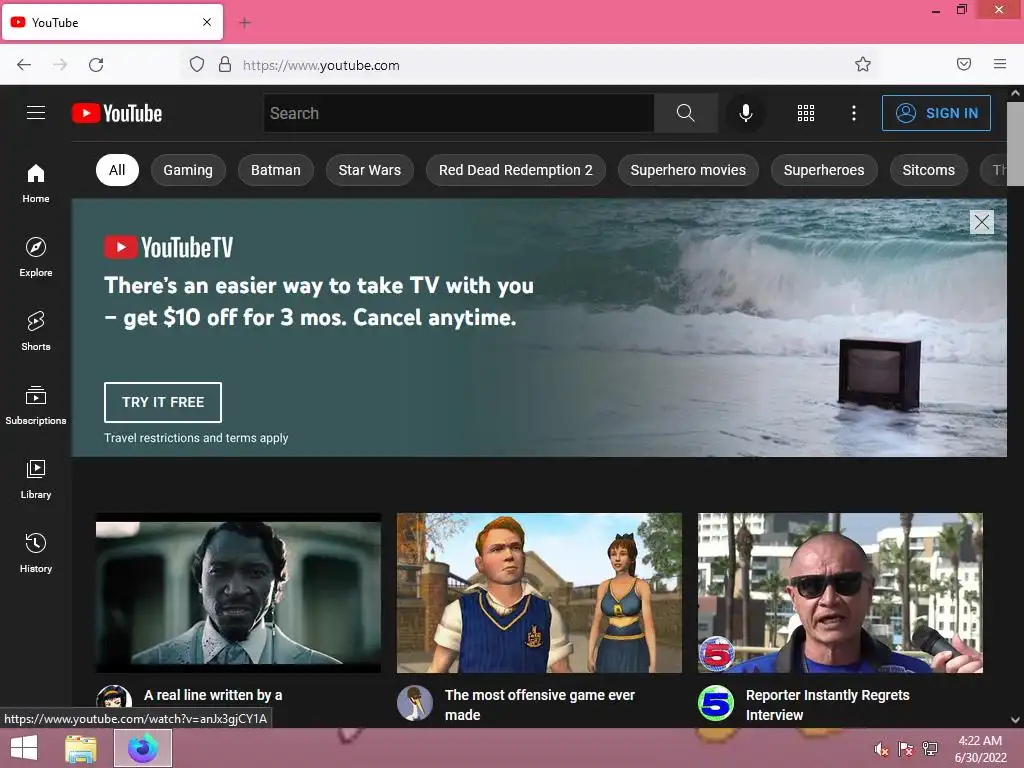Go to Home in the sidebar
The width and height of the screenshot is (1024, 768).
[36, 184]
